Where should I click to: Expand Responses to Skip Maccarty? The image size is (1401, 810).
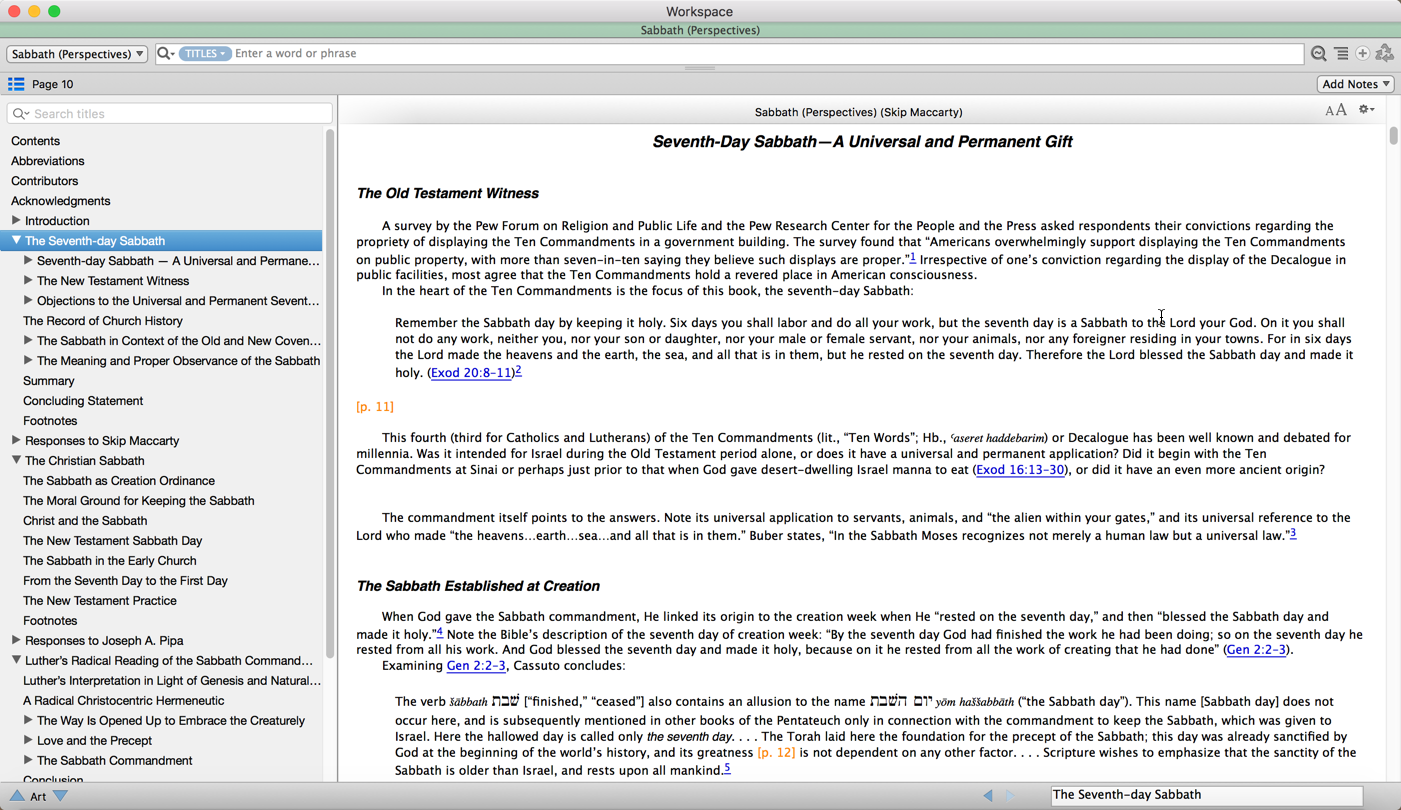16,440
